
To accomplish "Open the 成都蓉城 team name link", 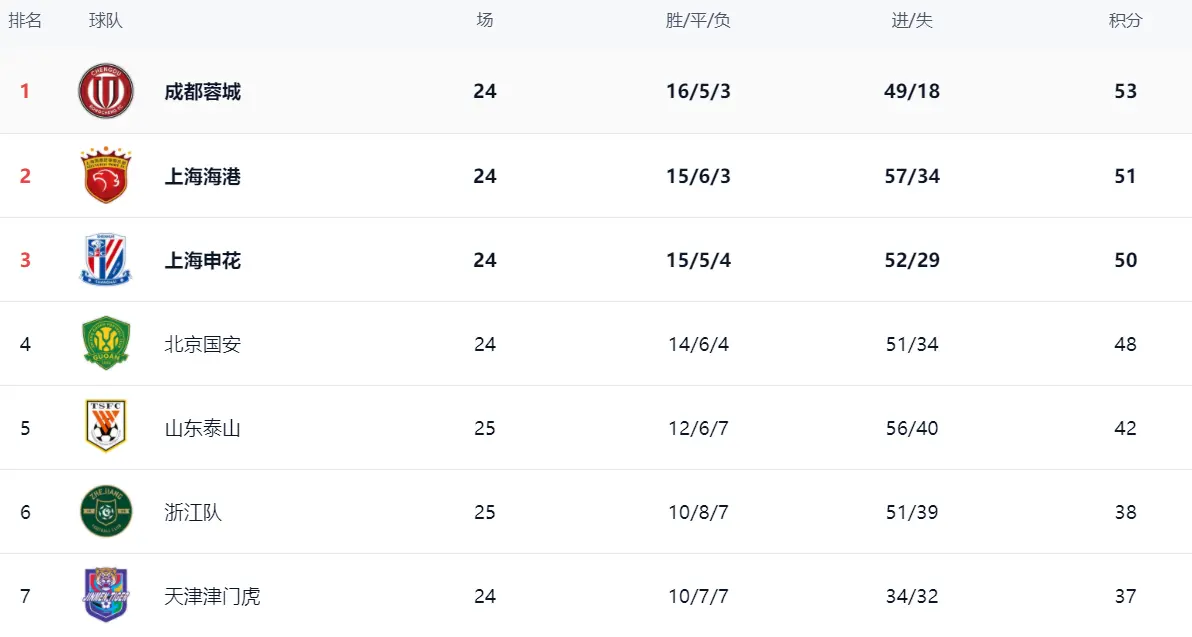I will [203, 92].
